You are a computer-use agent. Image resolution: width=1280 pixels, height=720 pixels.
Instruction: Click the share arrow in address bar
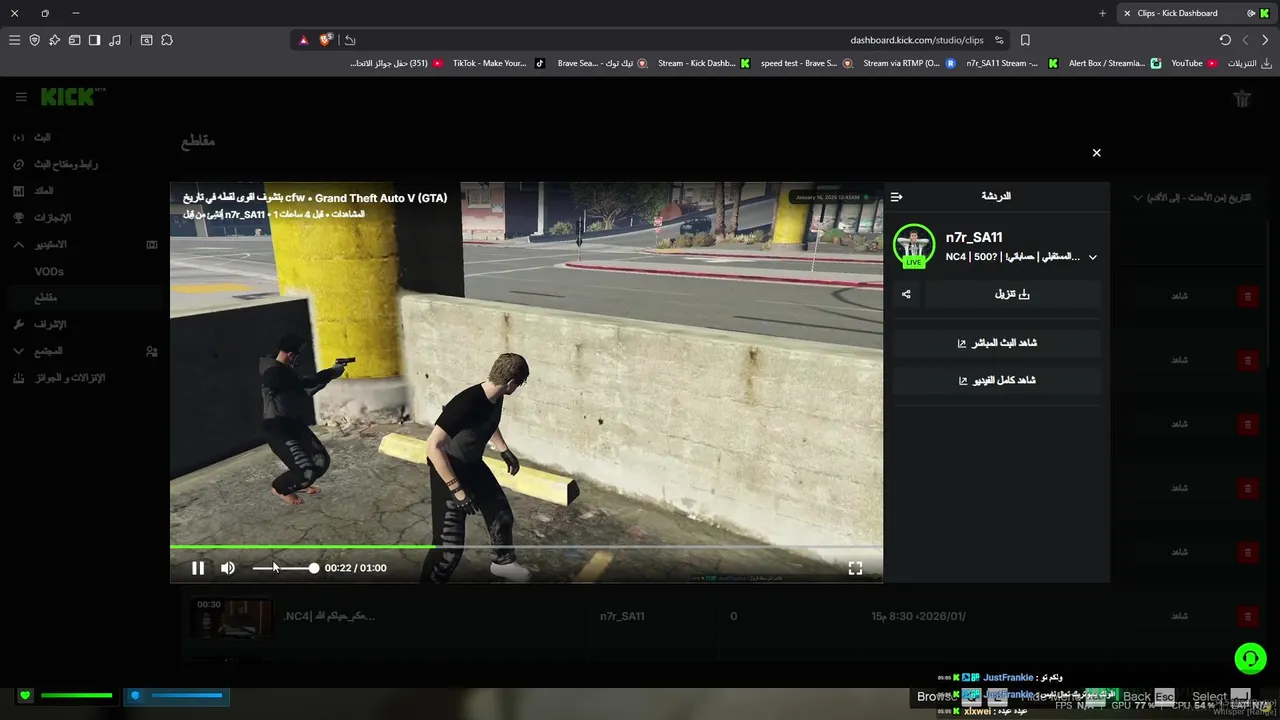click(349, 40)
